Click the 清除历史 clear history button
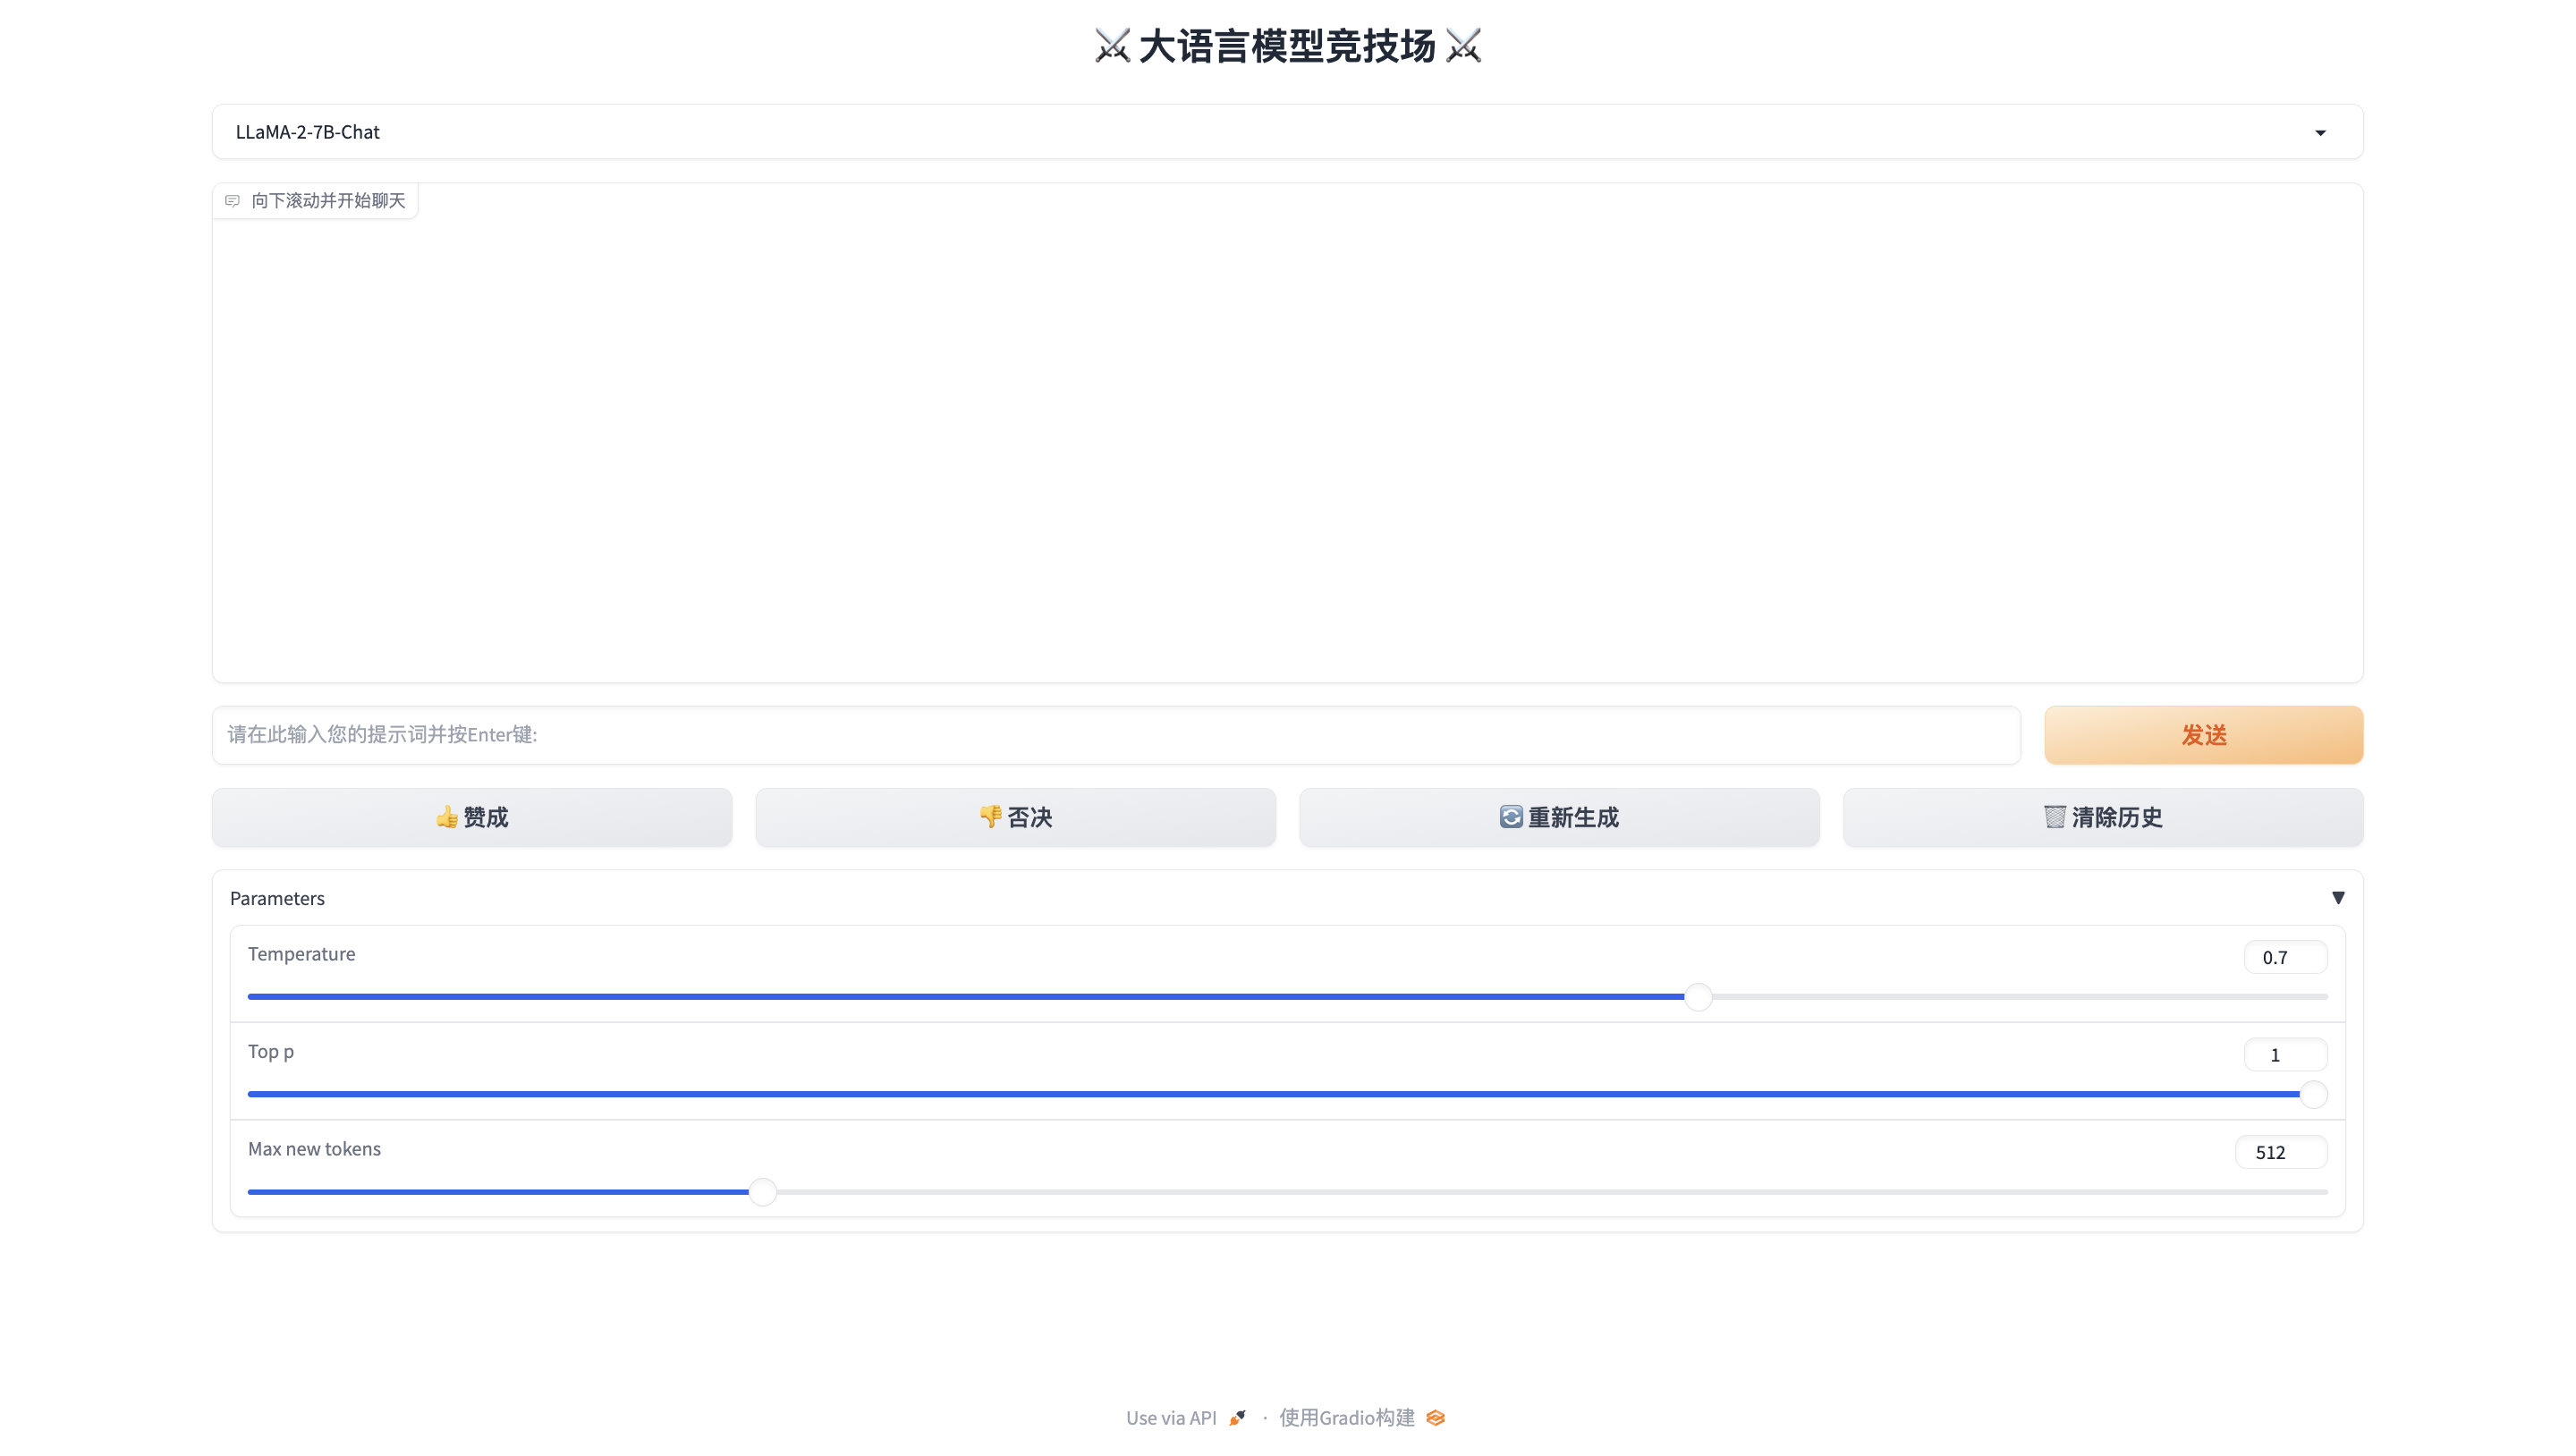 coord(2102,817)
